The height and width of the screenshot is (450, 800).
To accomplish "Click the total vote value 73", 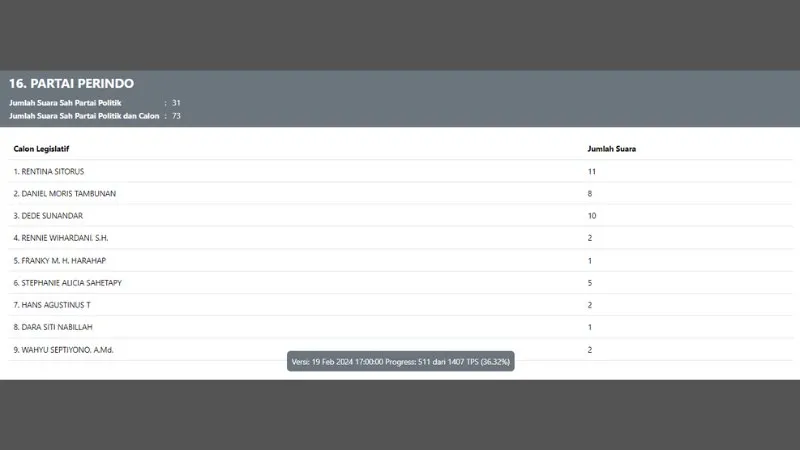I will tap(176, 116).
